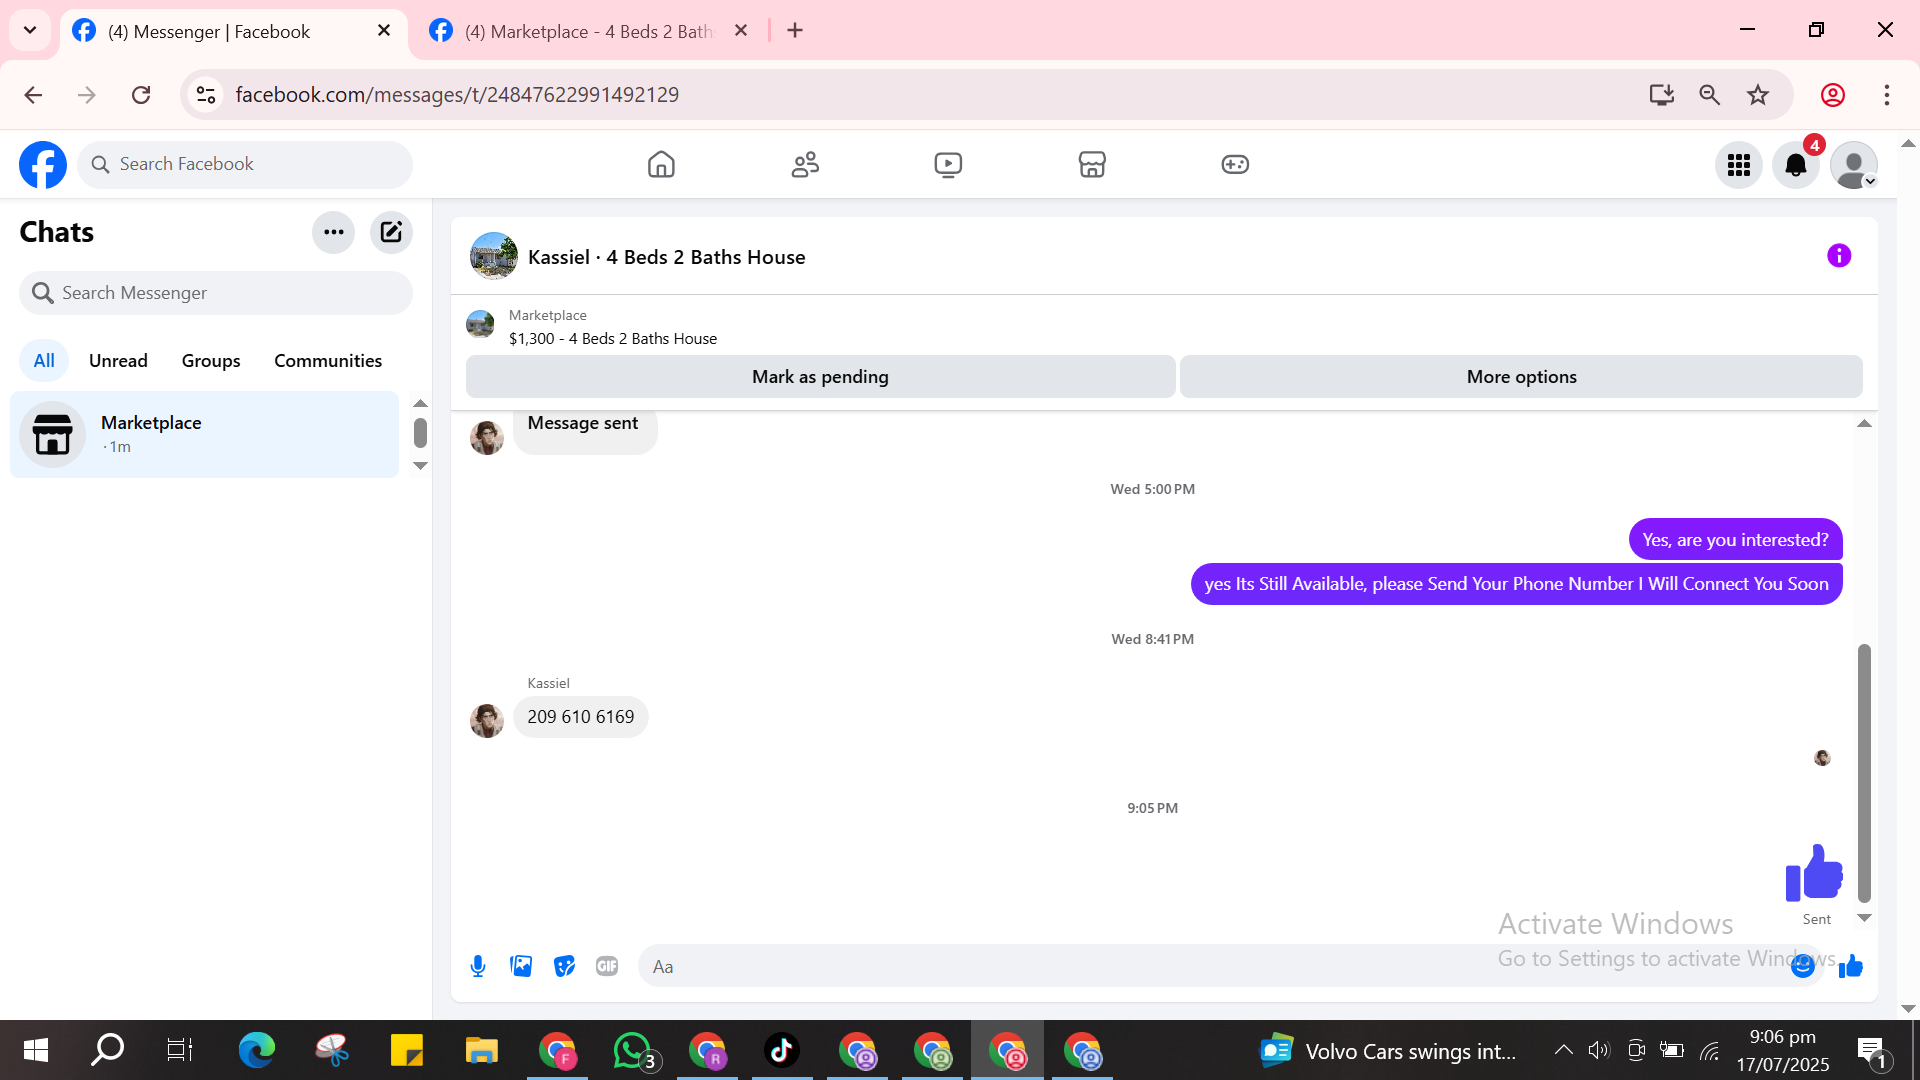
Task: Click the chat list scrollbar thumb
Action: click(x=420, y=433)
